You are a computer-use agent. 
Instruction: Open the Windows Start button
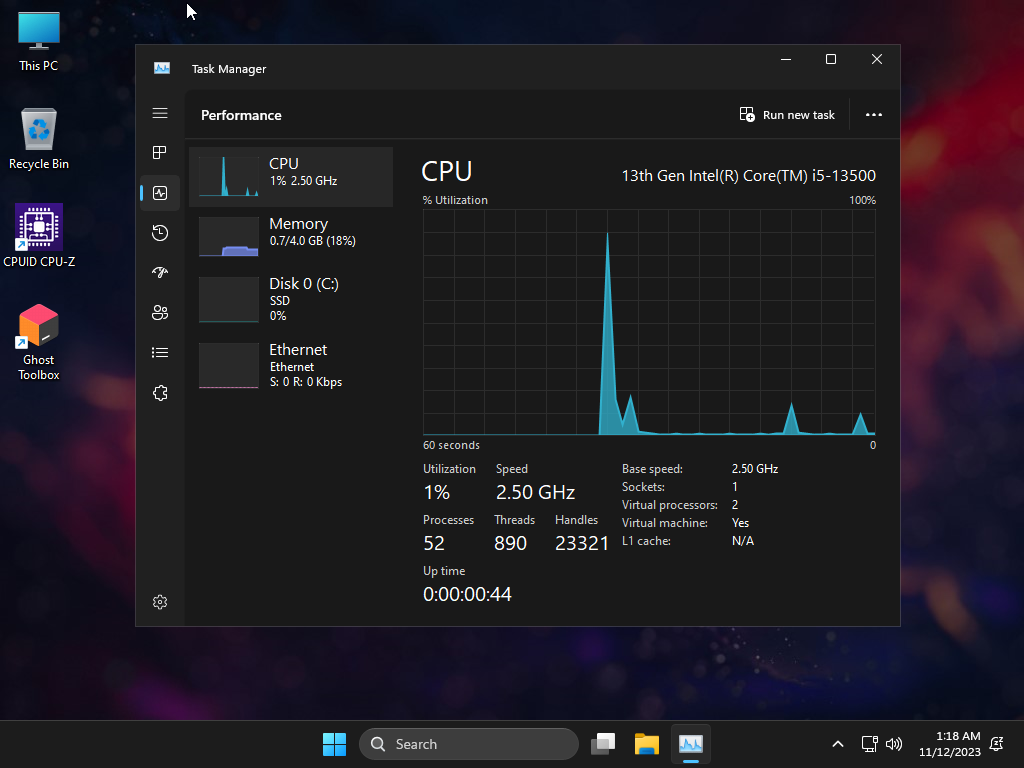(334, 744)
